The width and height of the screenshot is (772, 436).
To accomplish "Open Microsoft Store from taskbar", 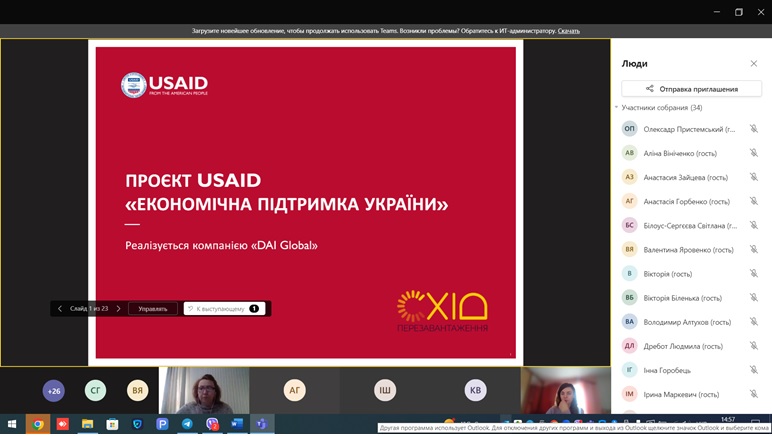I will point(112,424).
